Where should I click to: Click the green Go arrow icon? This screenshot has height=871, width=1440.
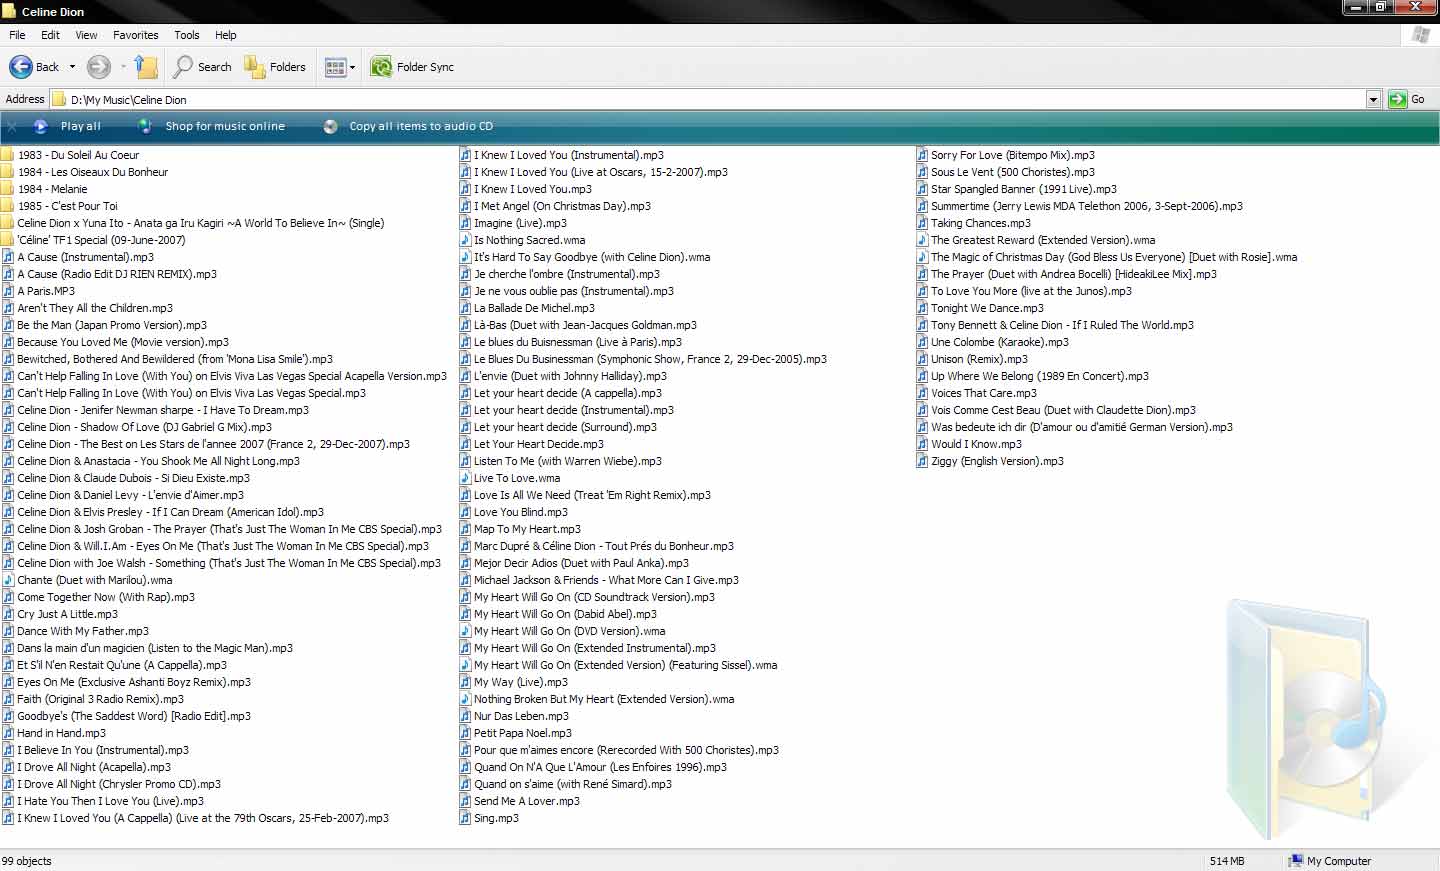[x=1397, y=99]
